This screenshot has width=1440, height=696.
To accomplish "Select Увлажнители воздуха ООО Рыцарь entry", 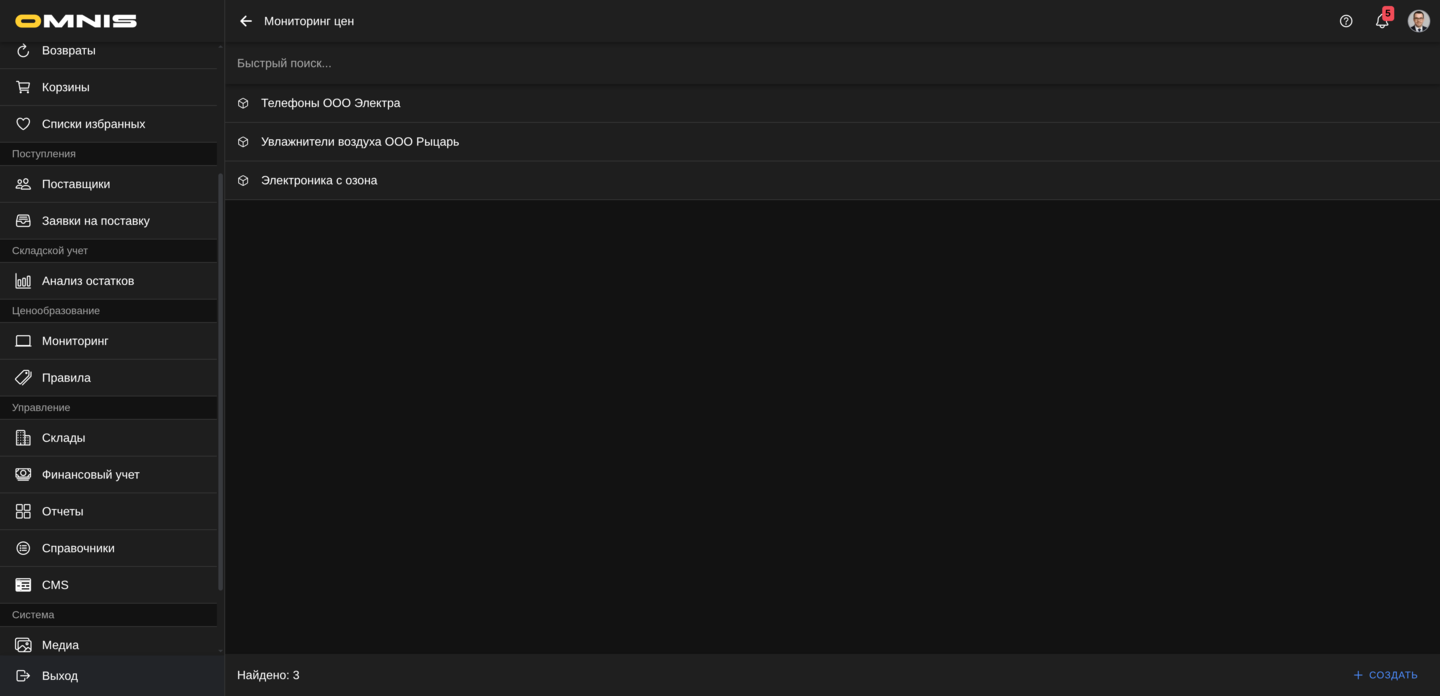I will point(360,142).
